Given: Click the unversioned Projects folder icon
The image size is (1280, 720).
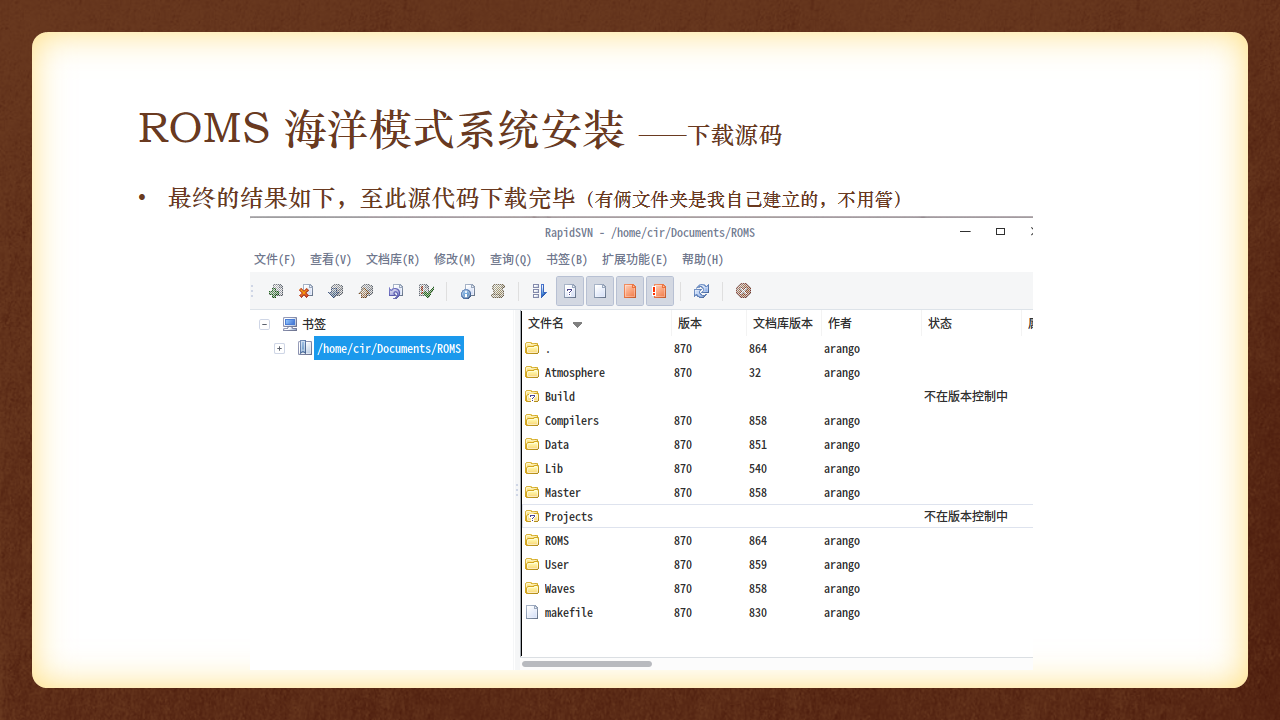Looking at the screenshot, I should coord(532,516).
